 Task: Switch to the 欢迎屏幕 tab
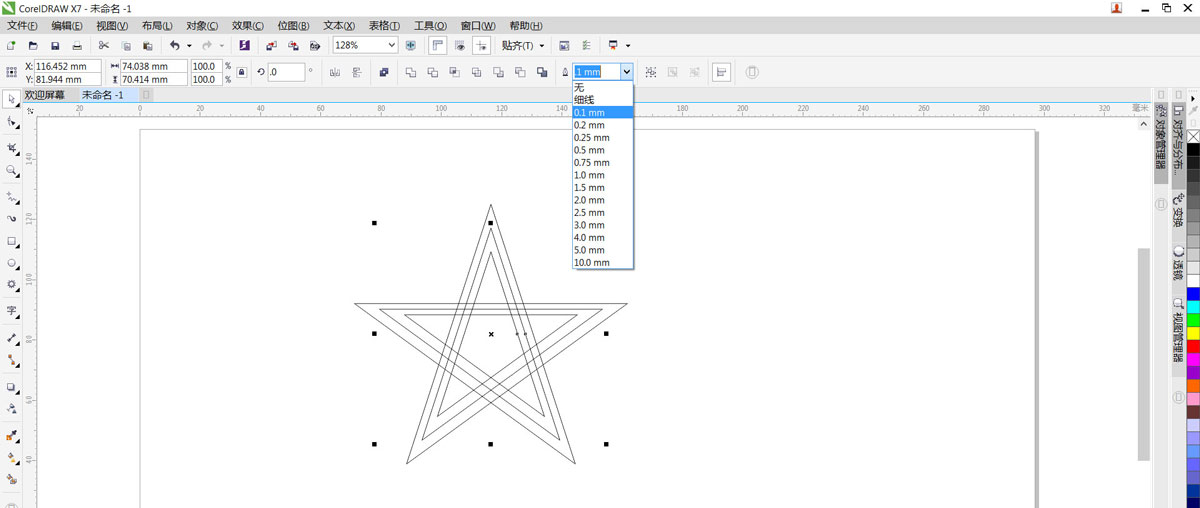pos(45,95)
